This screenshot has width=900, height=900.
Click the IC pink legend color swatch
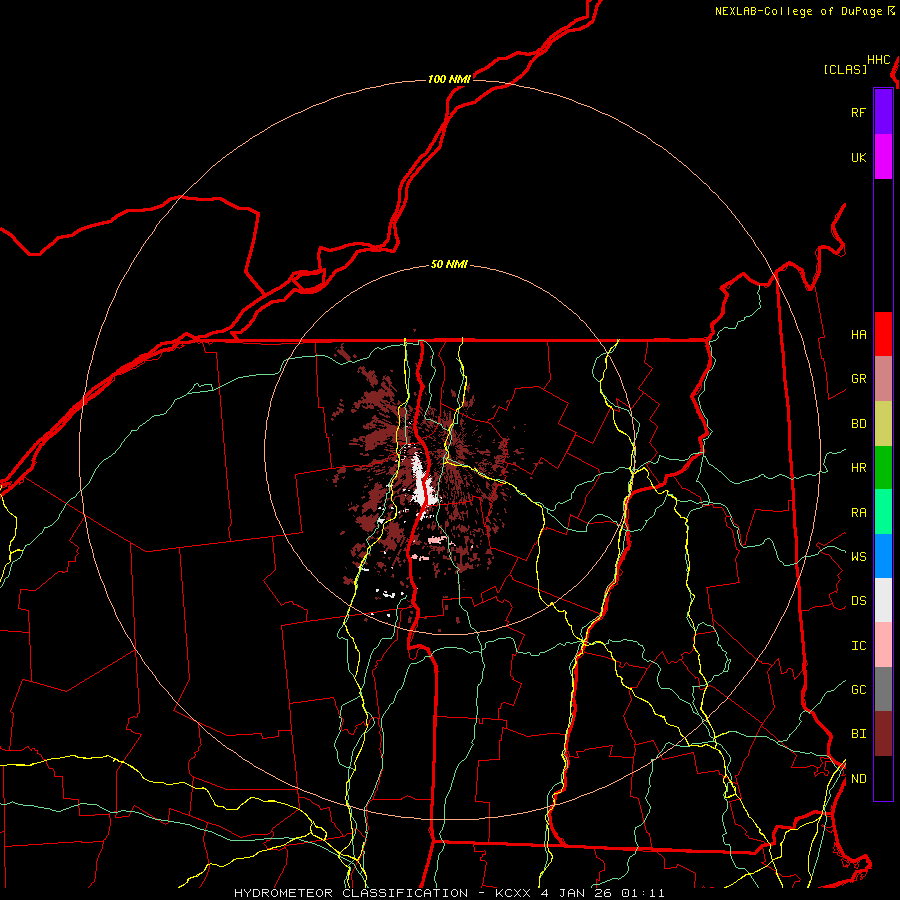(x=883, y=645)
